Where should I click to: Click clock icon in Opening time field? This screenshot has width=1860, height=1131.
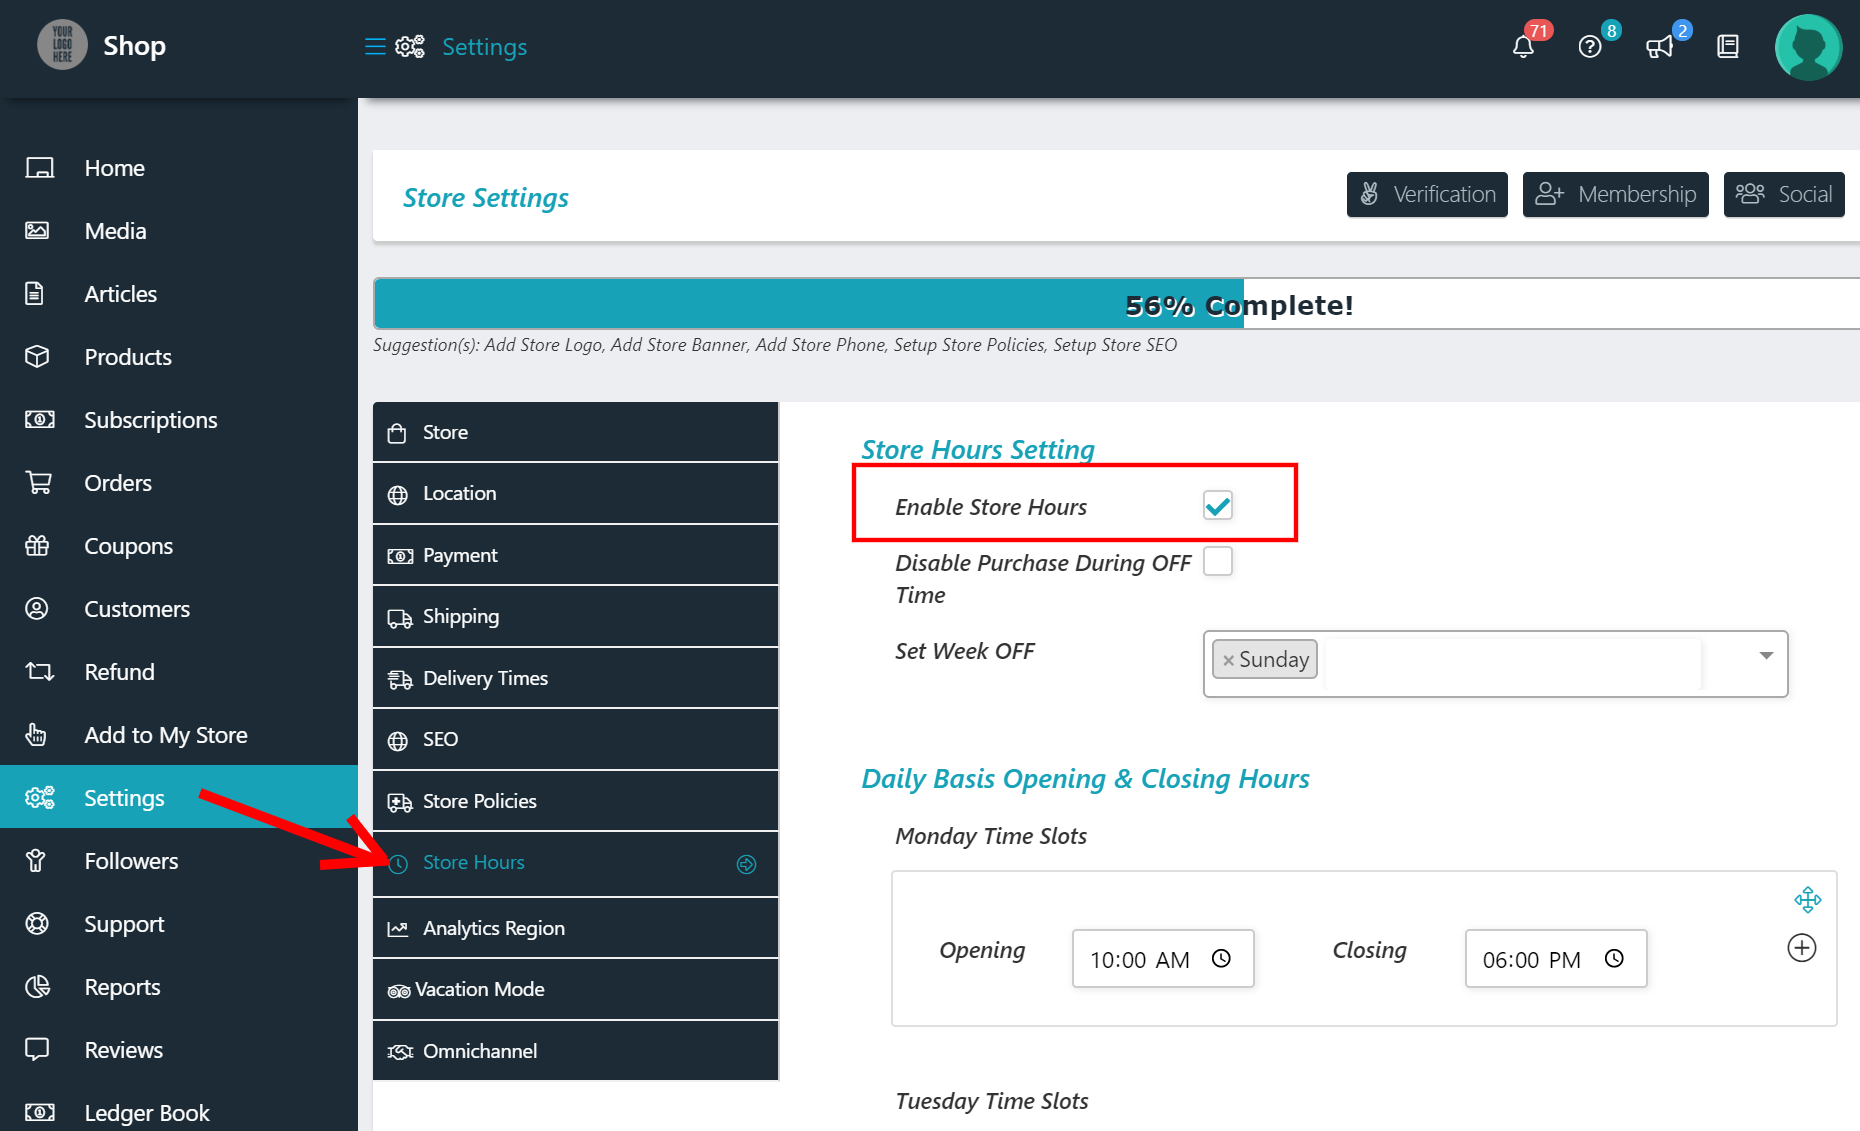(1221, 959)
